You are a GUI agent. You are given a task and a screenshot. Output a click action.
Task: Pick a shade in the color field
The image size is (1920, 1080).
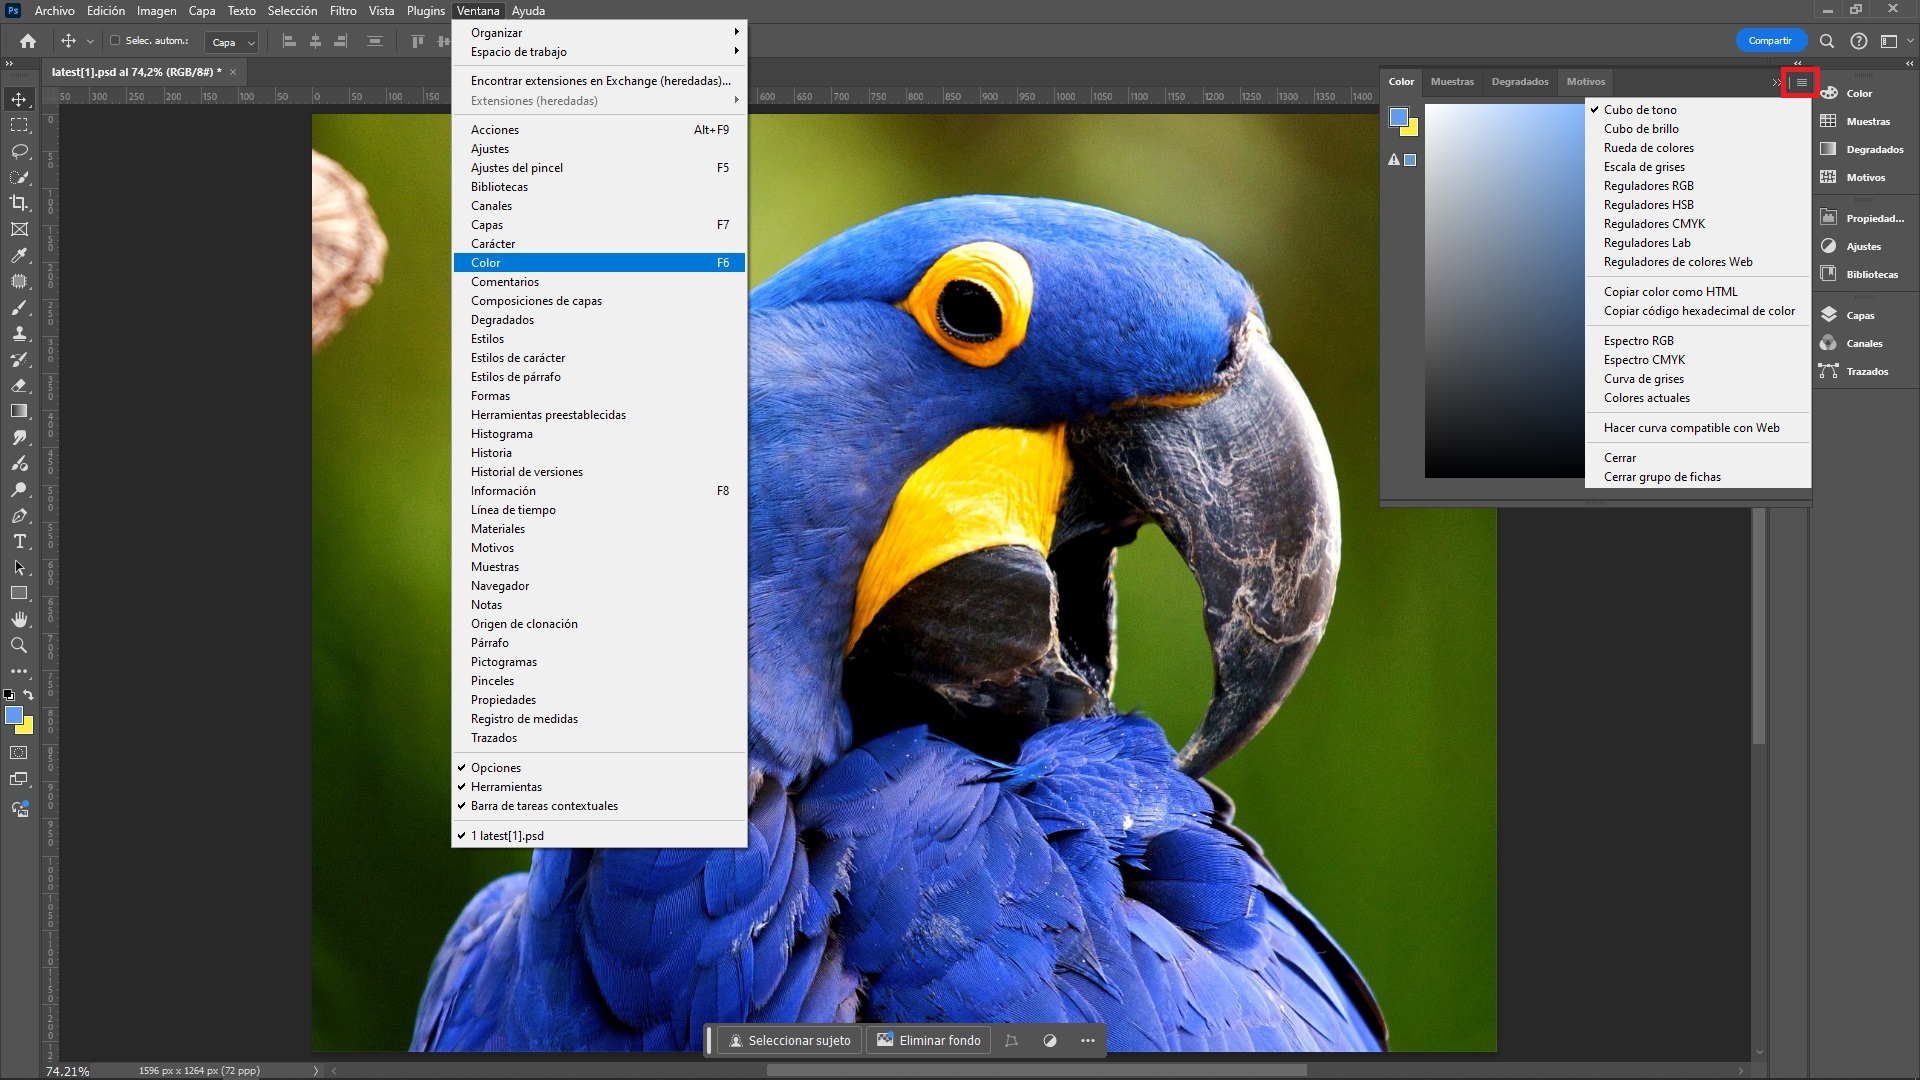[1504, 290]
